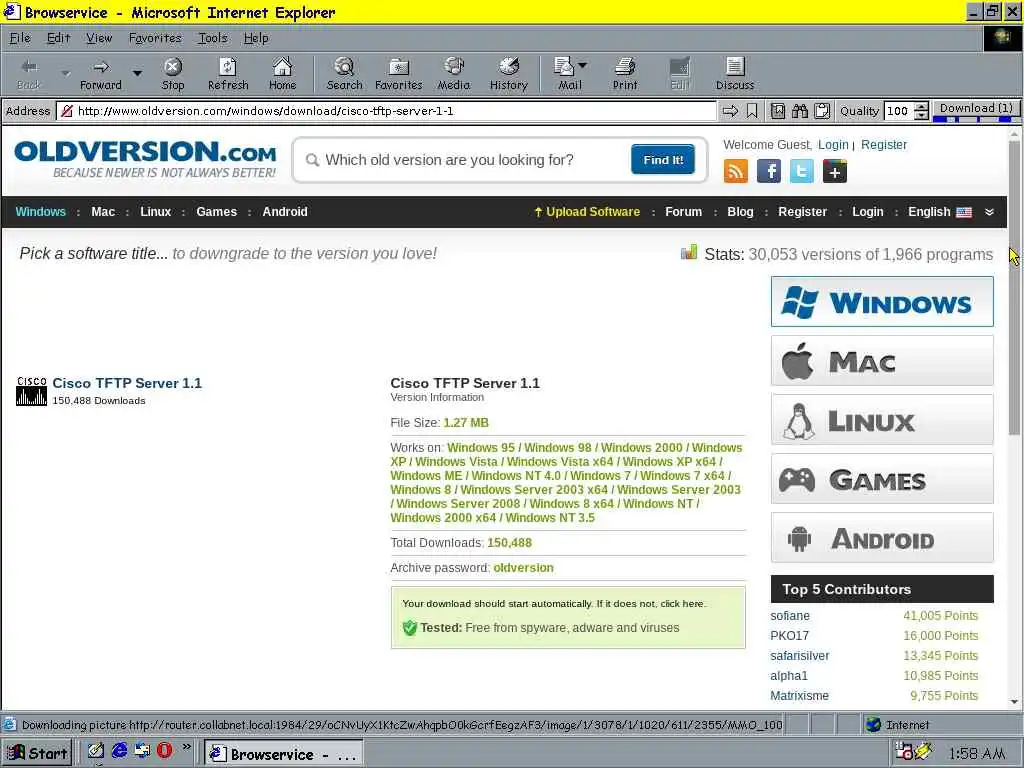Refresh the current page

coord(228,74)
